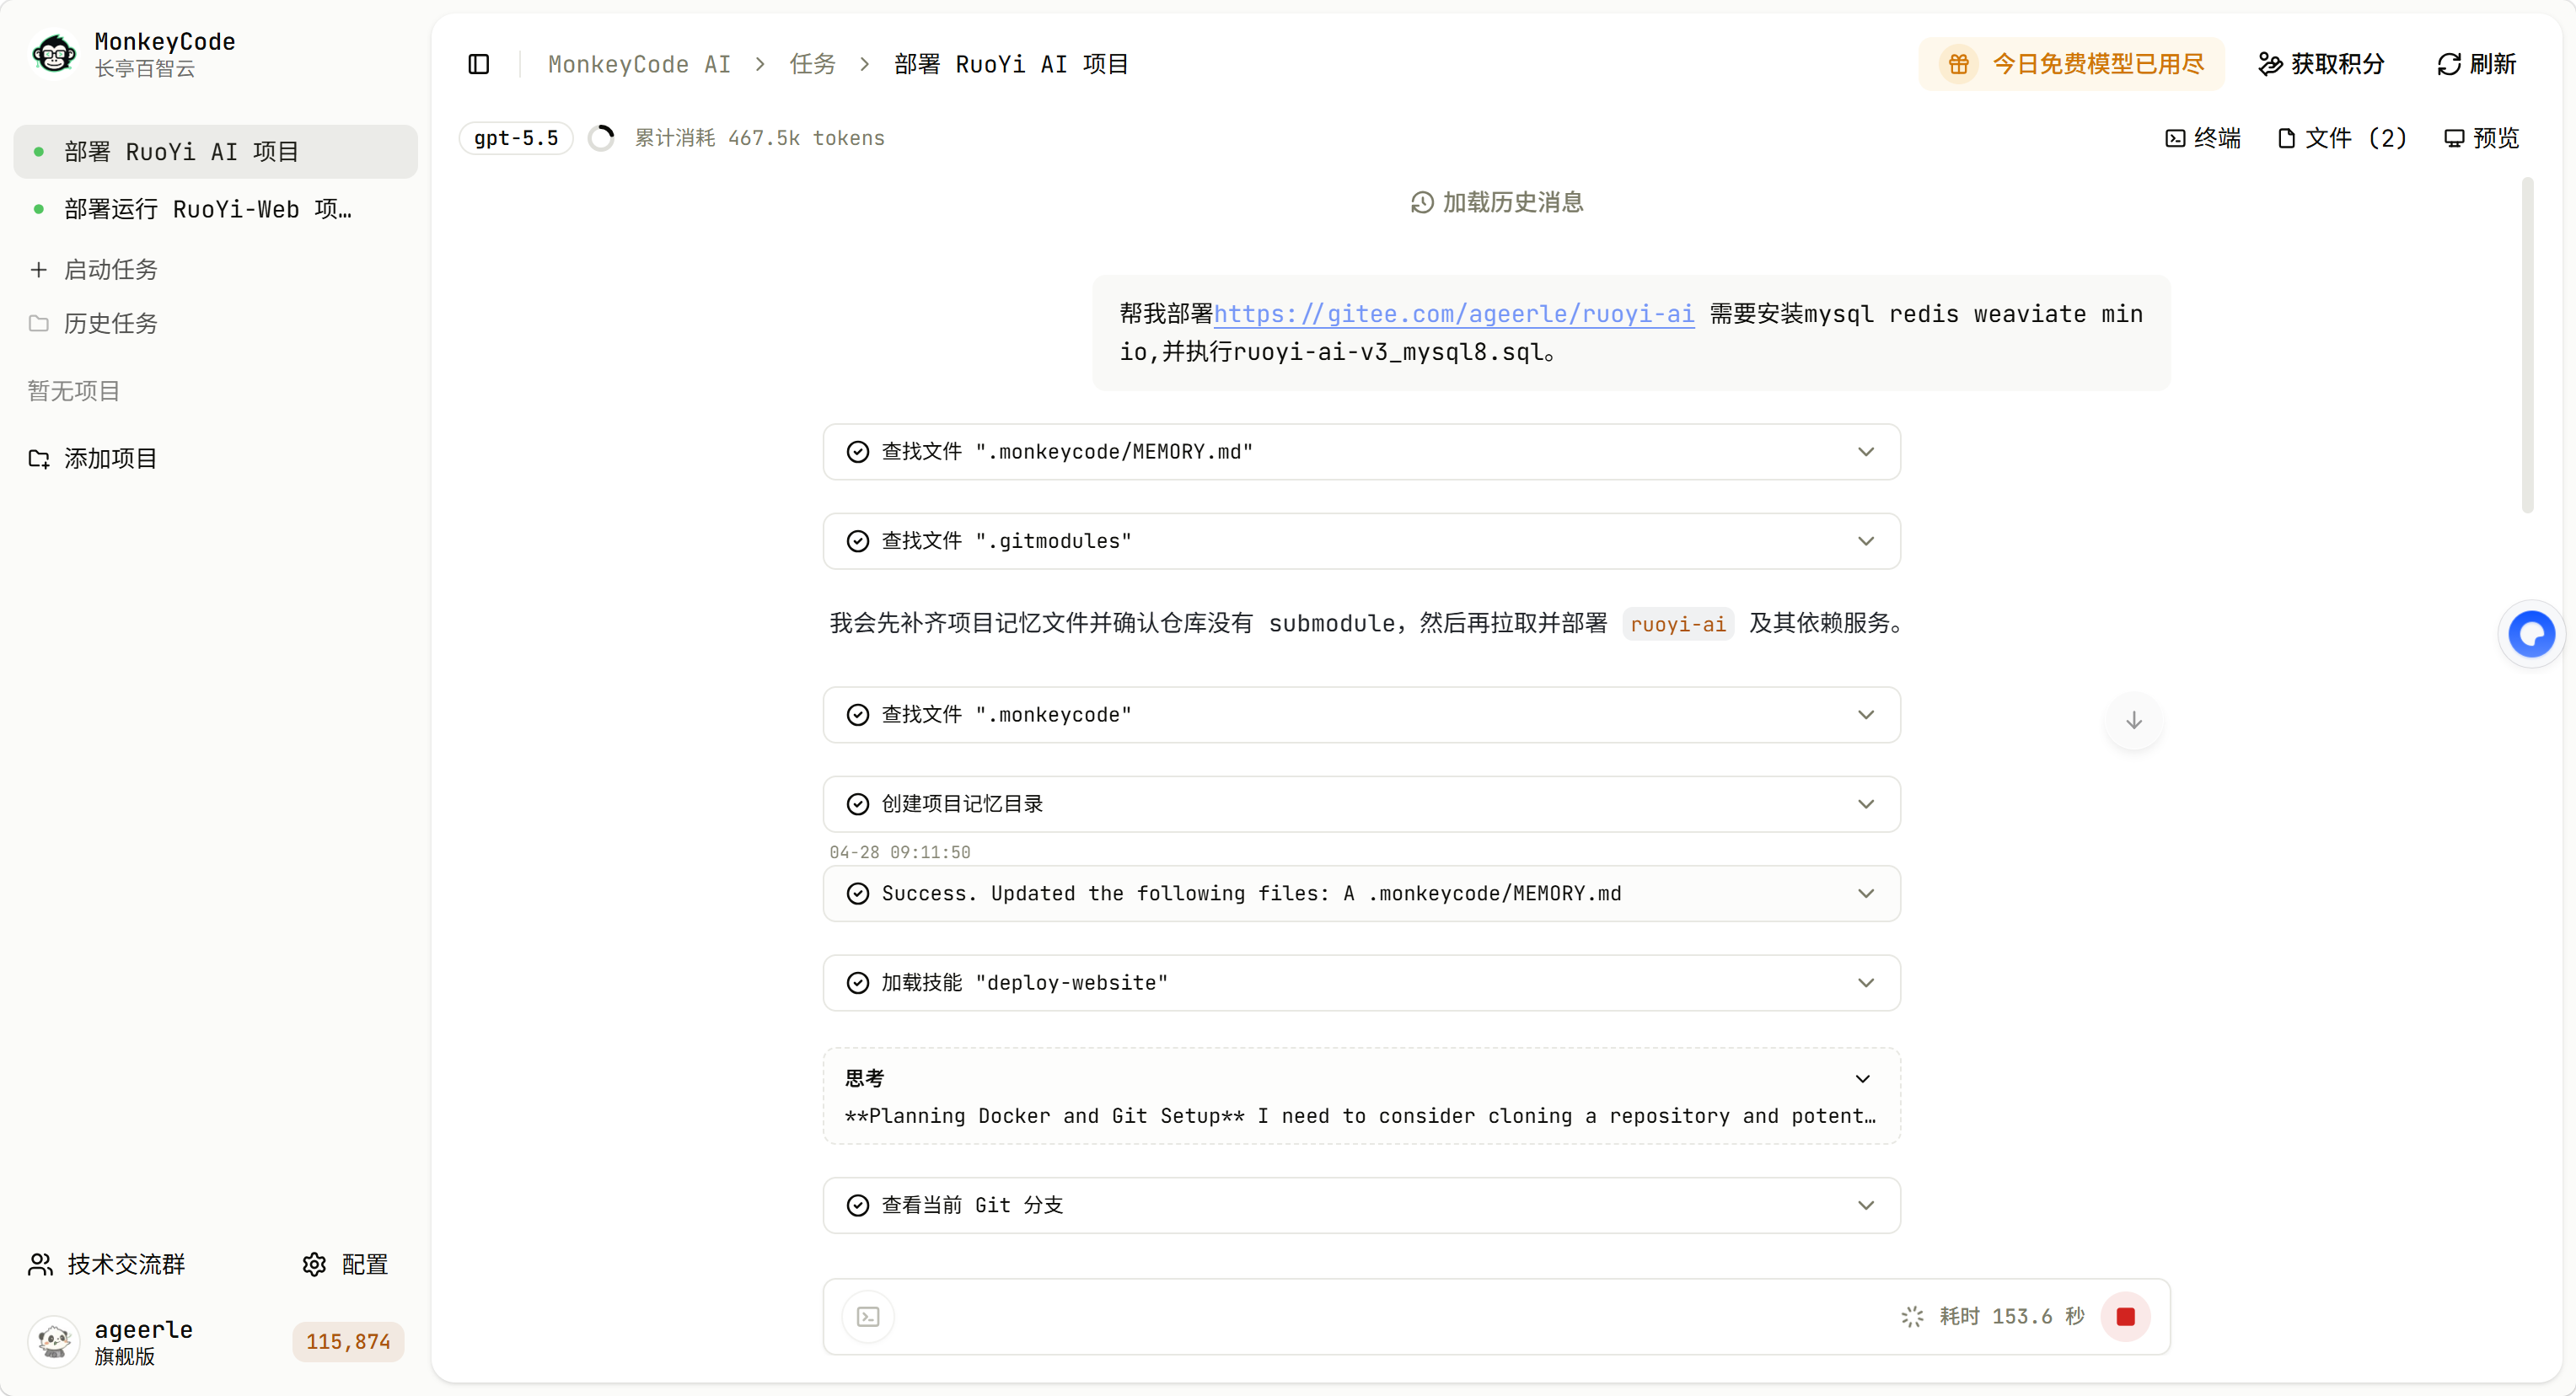Click the 115,874 points badge
Screen dimensions: 2576x1396
(348, 1341)
